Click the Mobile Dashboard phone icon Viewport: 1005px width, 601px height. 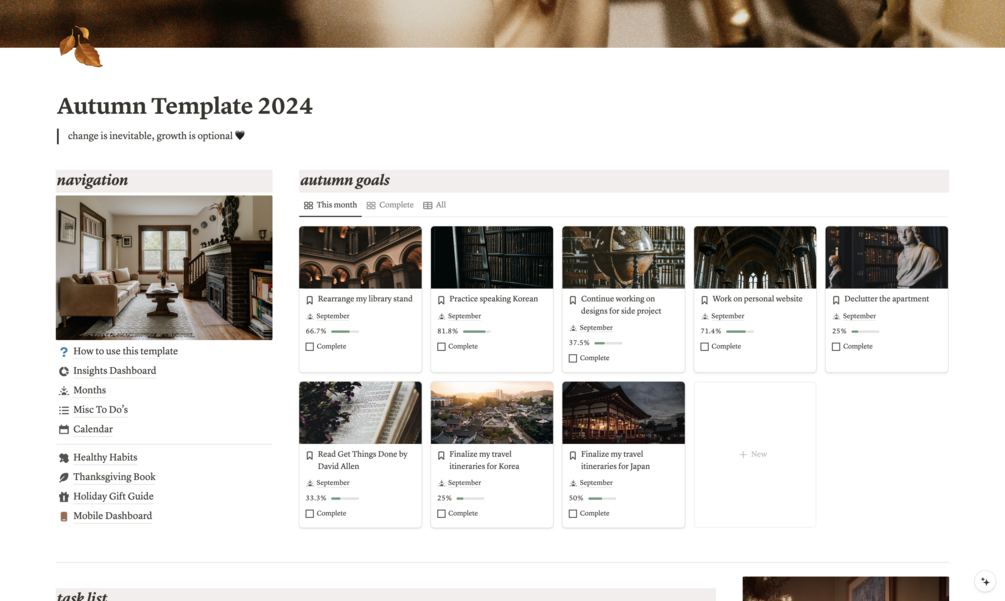(63, 516)
